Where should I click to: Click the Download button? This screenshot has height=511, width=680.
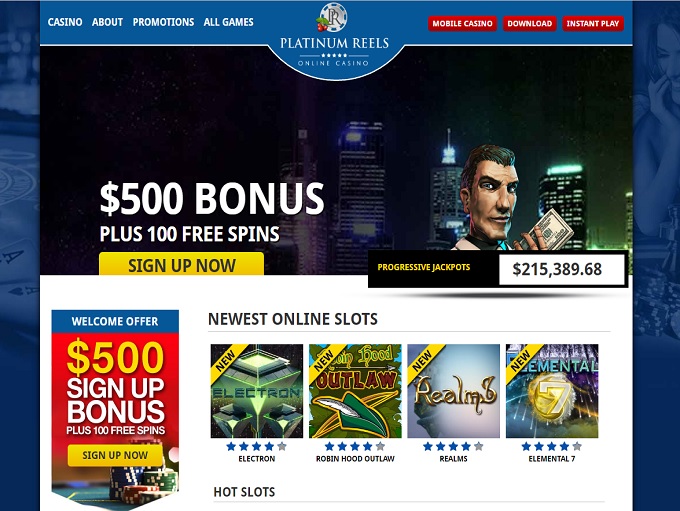[530, 23]
